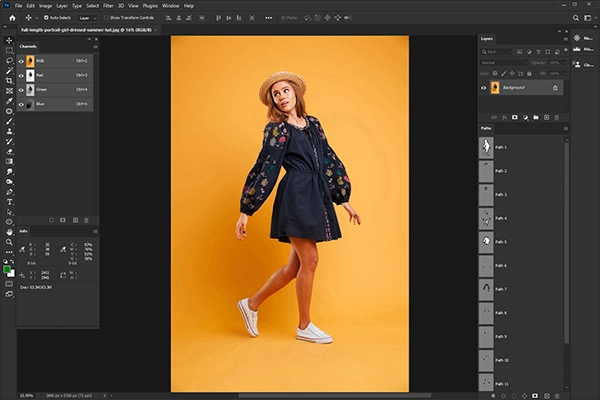Select the Zoom tool
This screenshot has height=400, width=600.
click(9, 242)
